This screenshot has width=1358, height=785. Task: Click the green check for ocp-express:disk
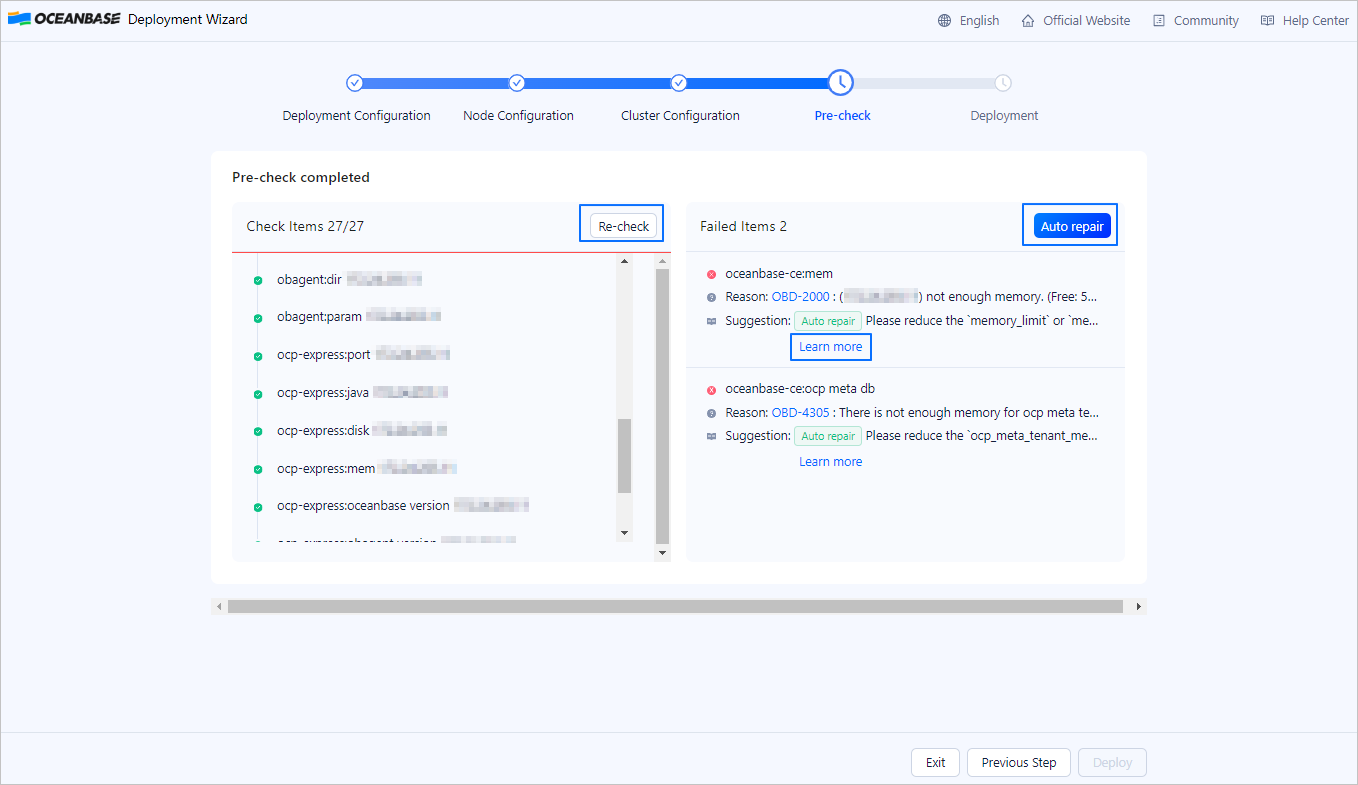coord(258,432)
